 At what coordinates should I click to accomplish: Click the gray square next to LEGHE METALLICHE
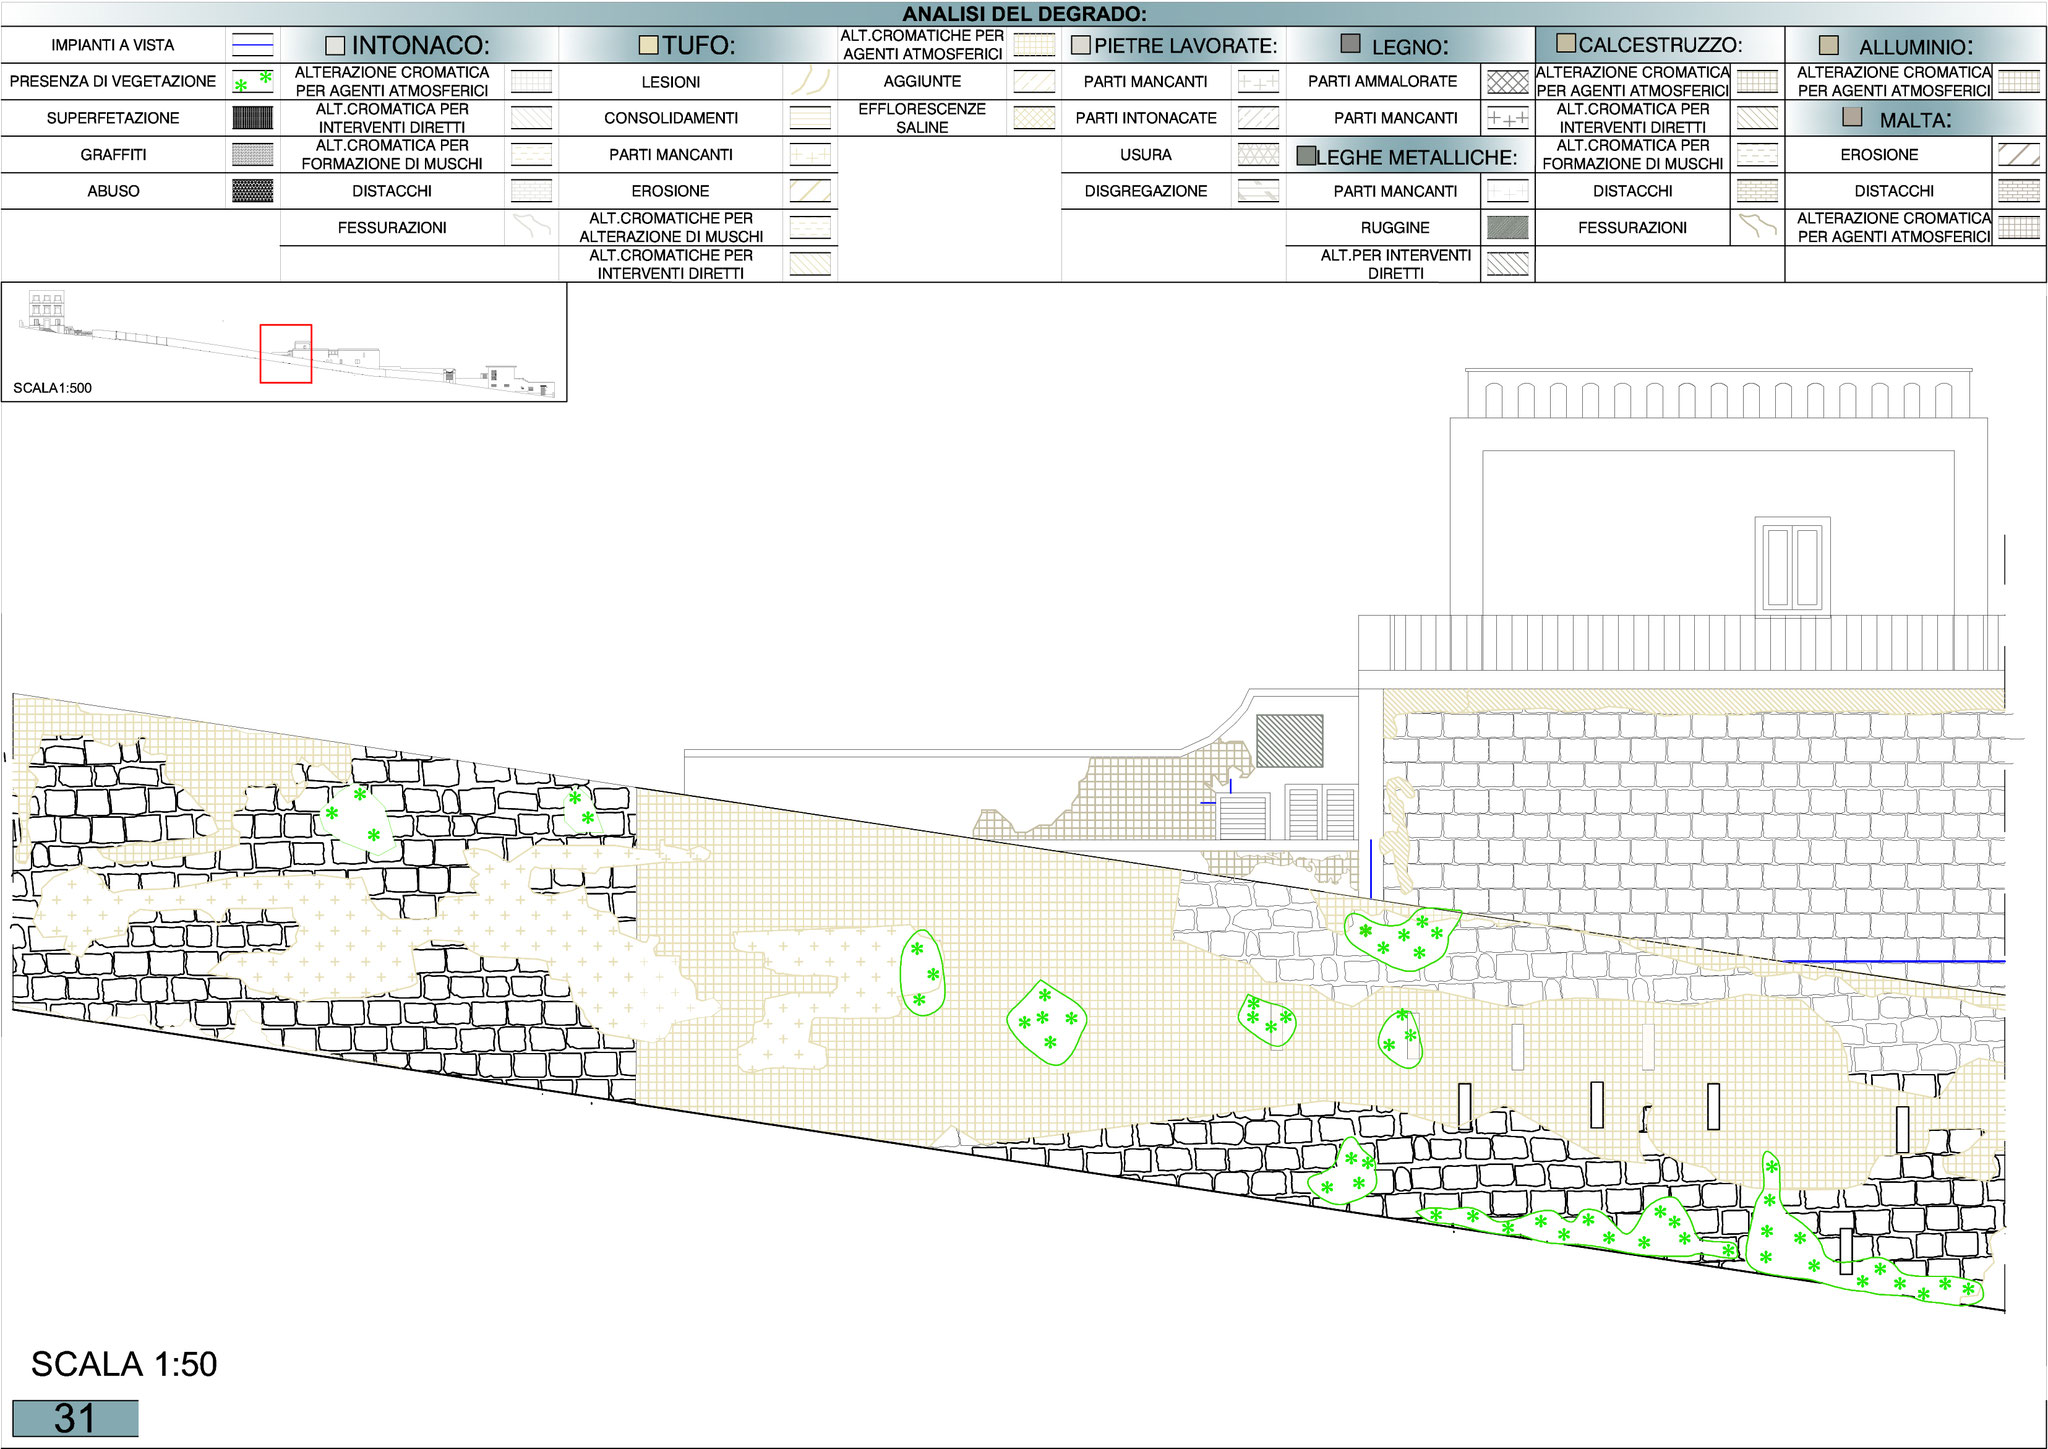point(1305,157)
